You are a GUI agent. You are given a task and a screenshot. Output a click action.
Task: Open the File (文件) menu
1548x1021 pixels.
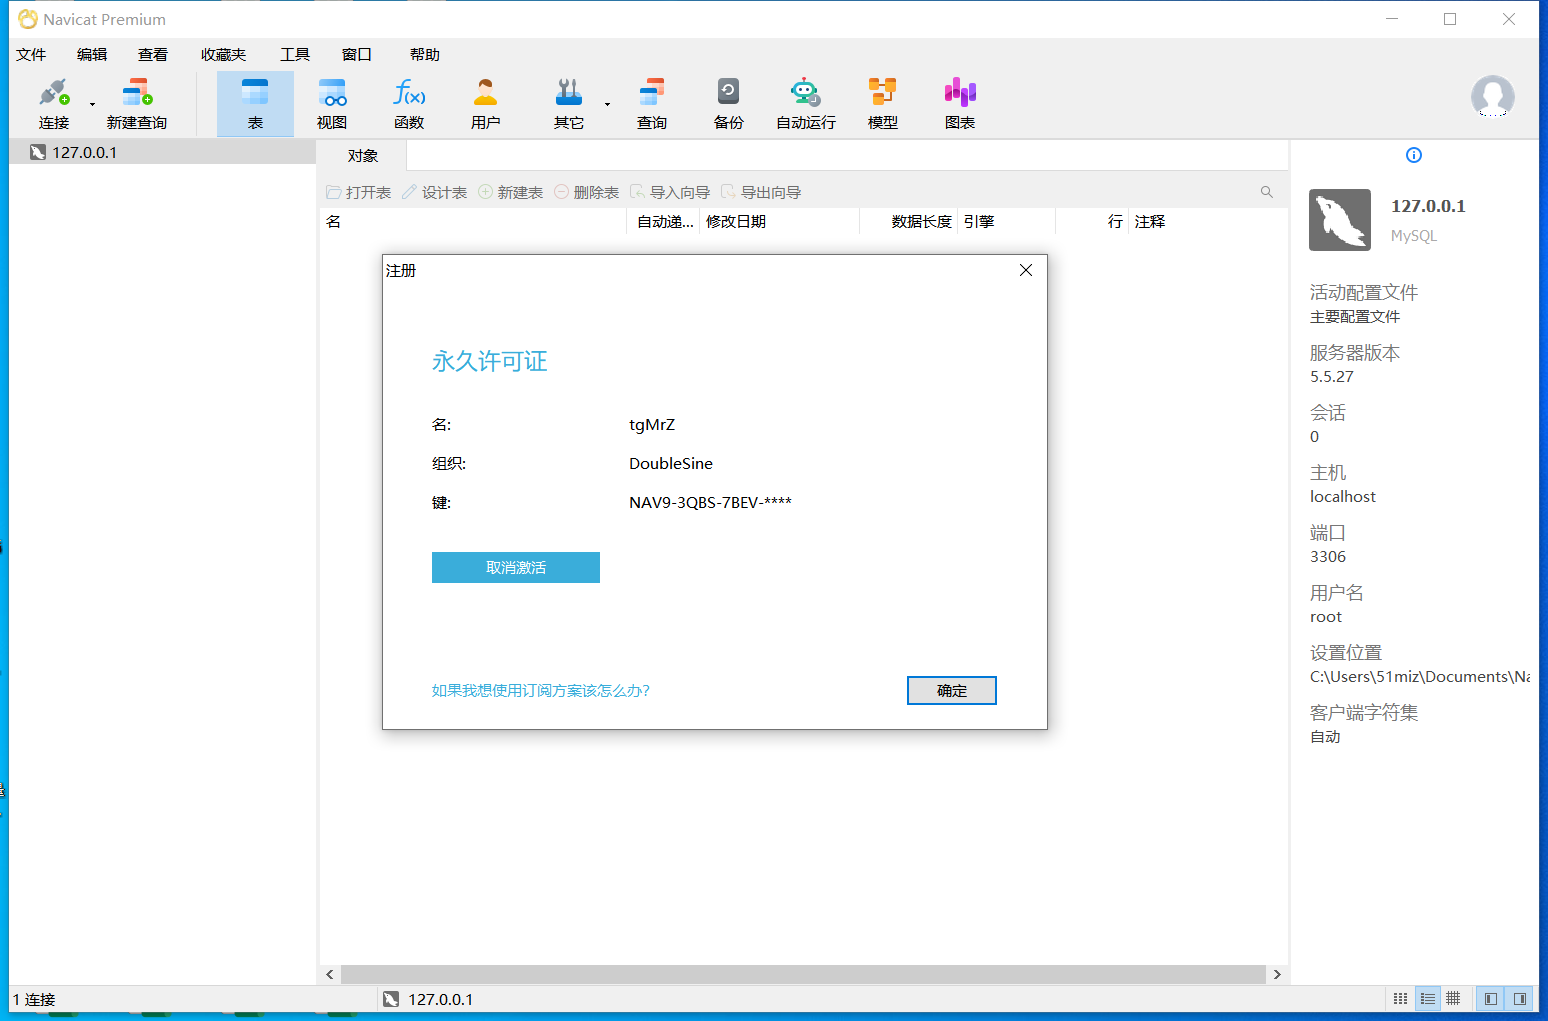click(x=31, y=55)
